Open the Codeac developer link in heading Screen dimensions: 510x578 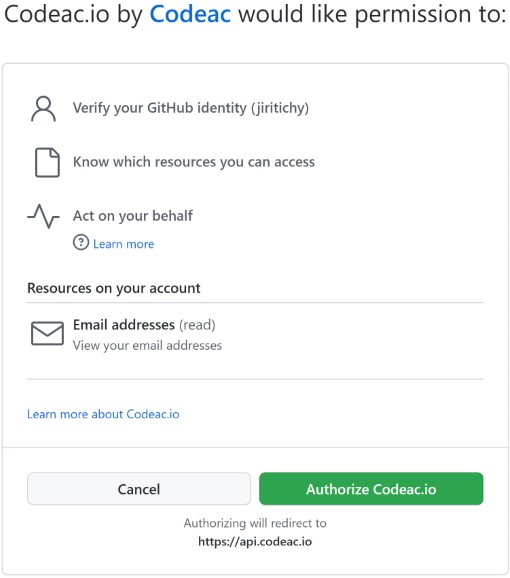pos(190,14)
